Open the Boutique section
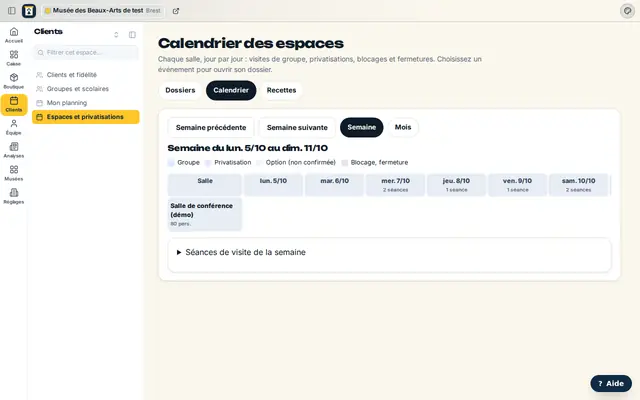The width and height of the screenshot is (640, 400). [14, 81]
